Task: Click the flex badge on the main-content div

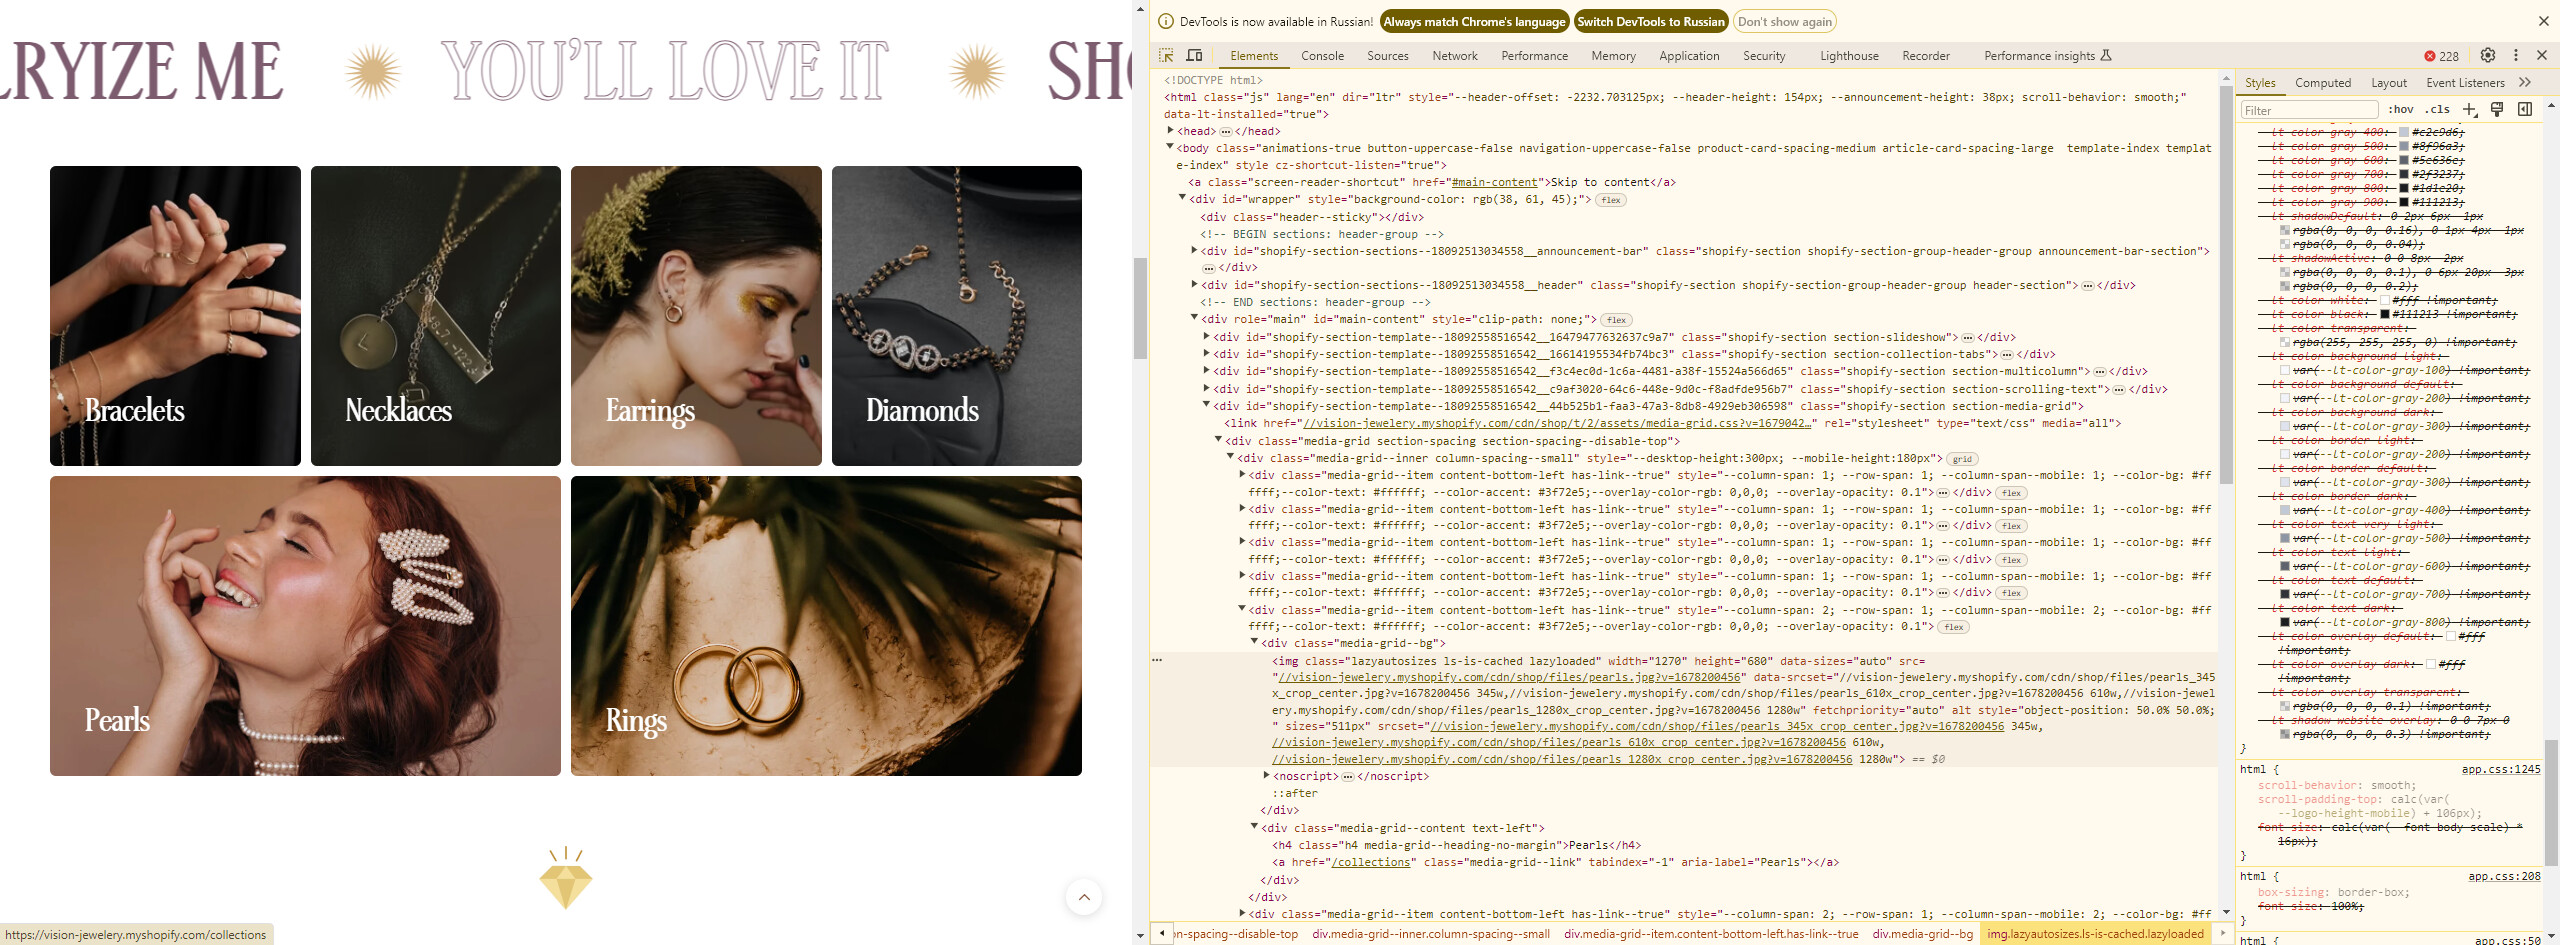Action: pyautogui.click(x=1616, y=320)
